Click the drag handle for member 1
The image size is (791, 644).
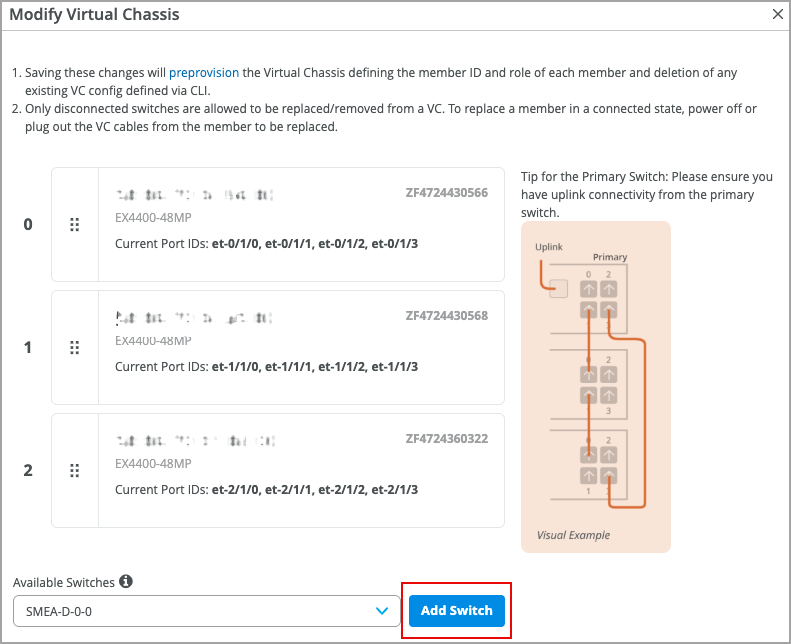(74, 348)
